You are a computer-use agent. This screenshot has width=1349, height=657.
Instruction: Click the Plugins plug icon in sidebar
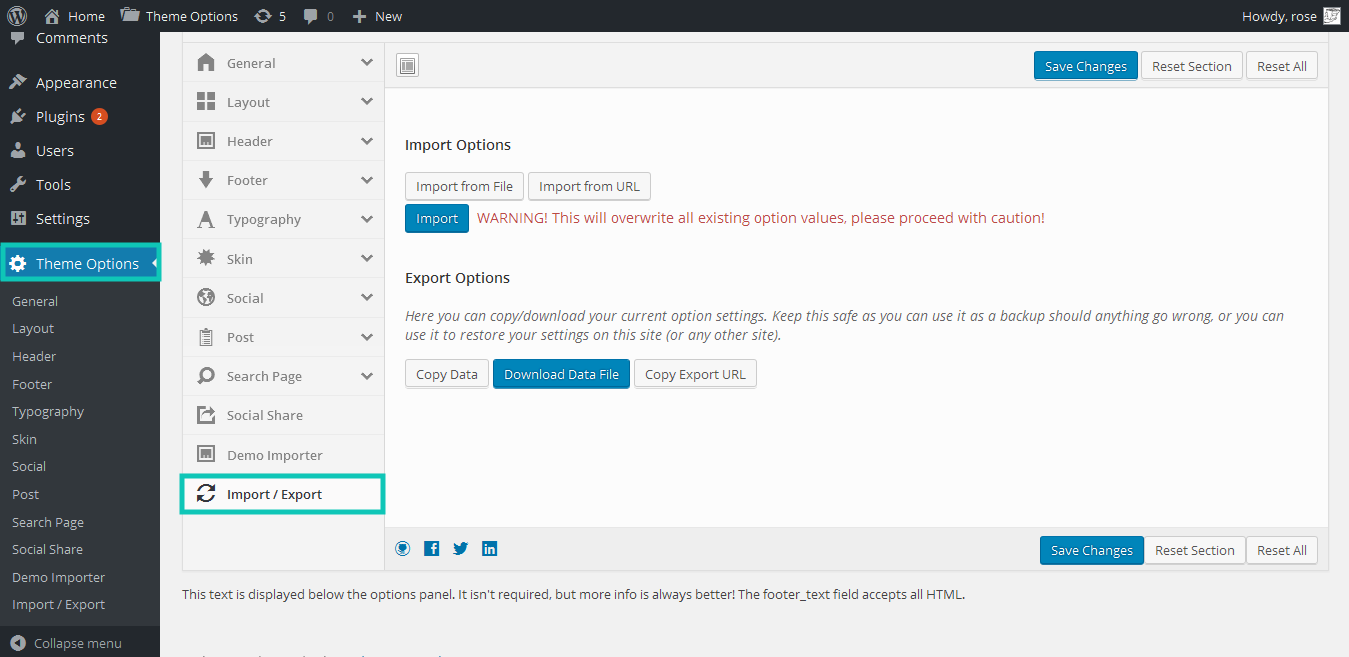[x=18, y=116]
